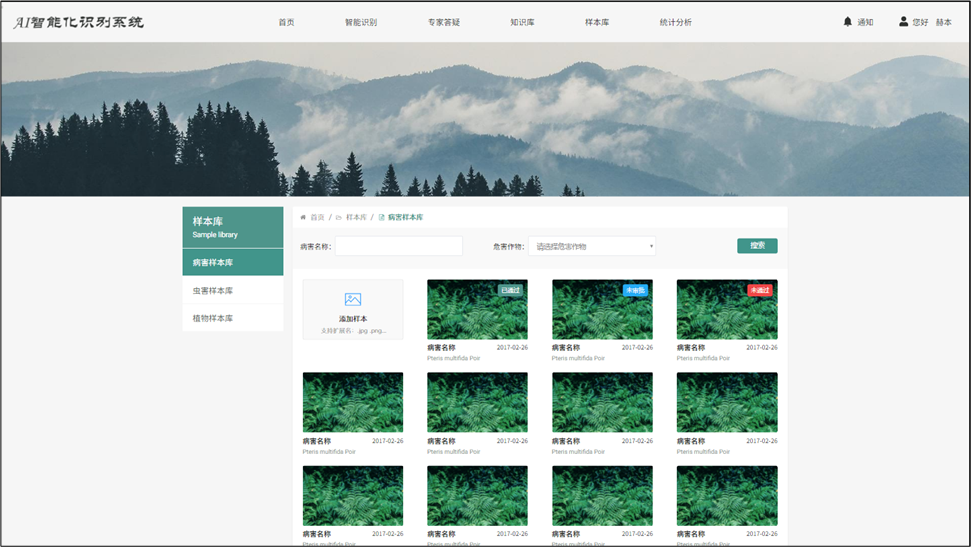Click the green 已通过 status badge
Image resolution: width=971 pixels, height=547 pixels.
coord(511,290)
